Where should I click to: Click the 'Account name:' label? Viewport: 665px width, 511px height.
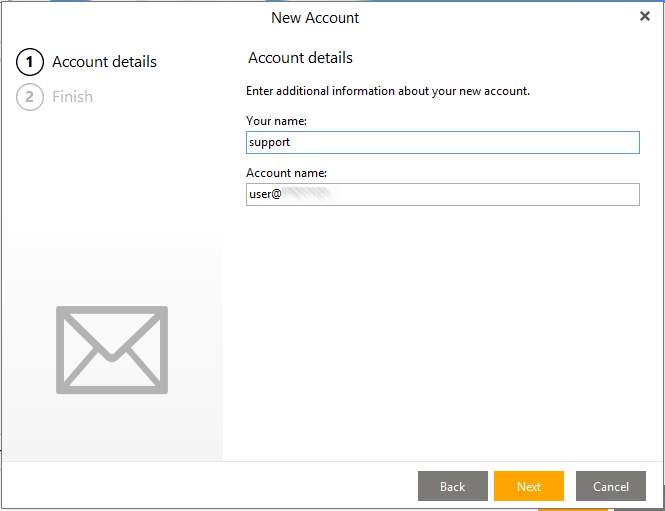(x=286, y=173)
